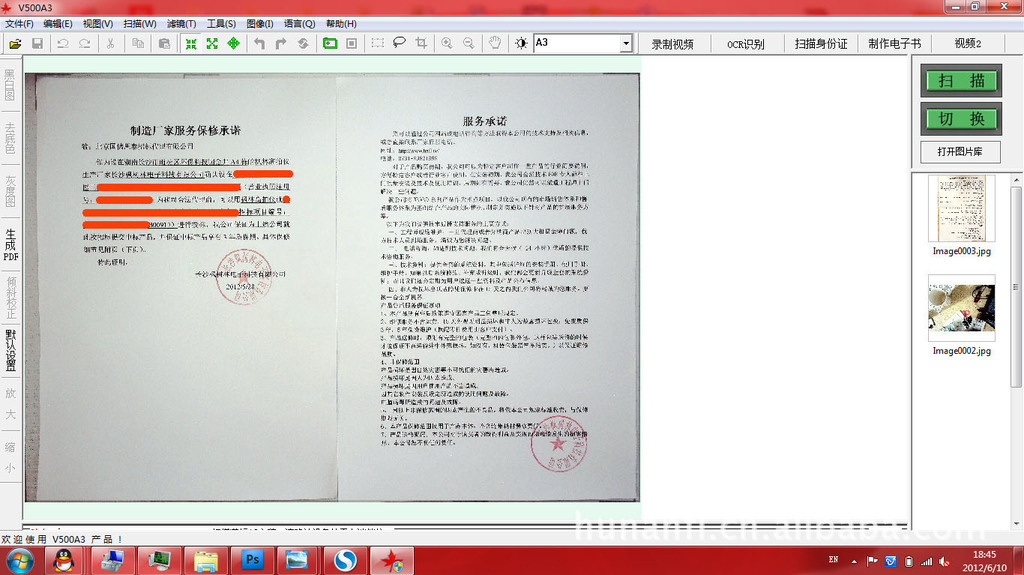Open the A3 paper size dropdown
This screenshot has width=1024, height=575.
[x=626, y=44]
